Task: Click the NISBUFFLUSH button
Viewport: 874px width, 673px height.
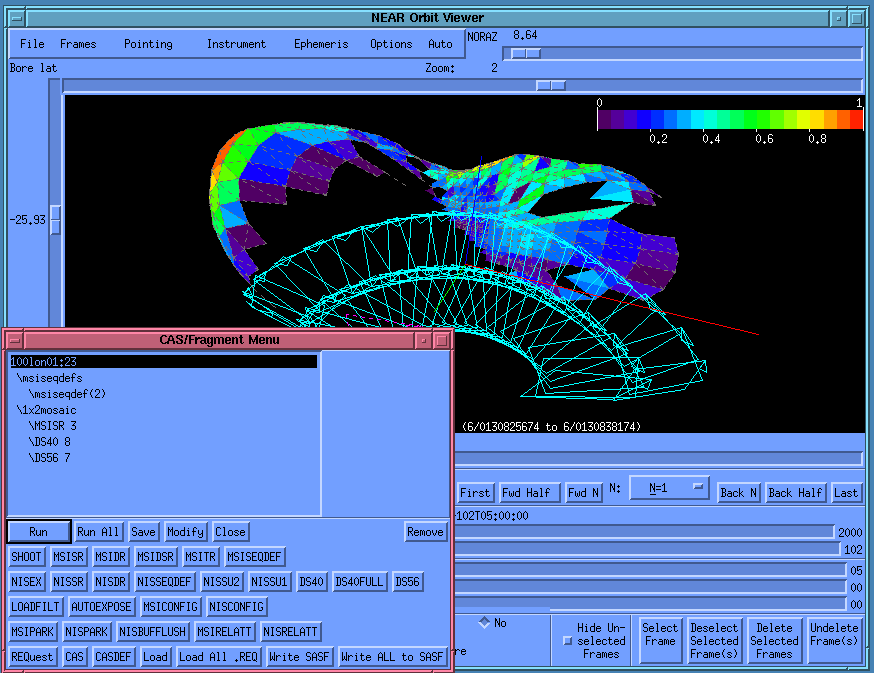Action: tap(153, 632)
